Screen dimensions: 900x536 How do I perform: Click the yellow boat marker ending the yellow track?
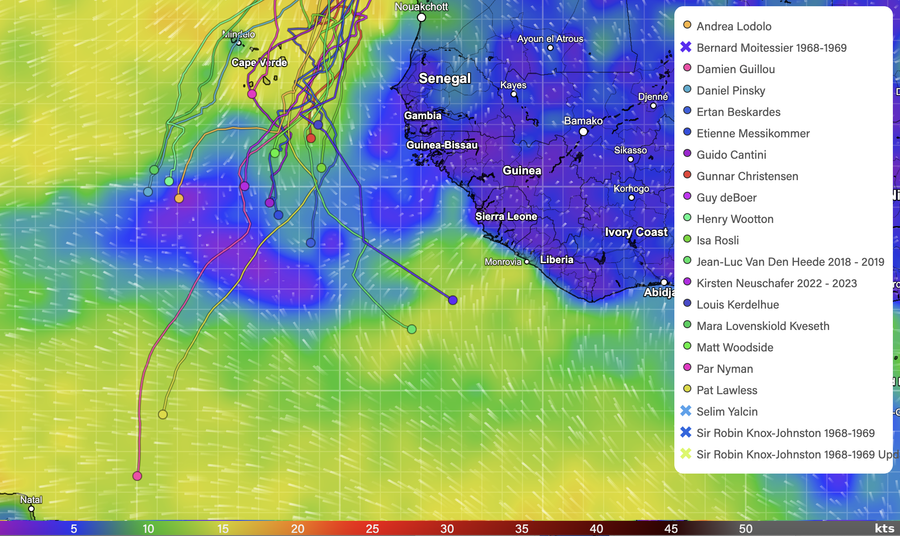click(162, 414)
